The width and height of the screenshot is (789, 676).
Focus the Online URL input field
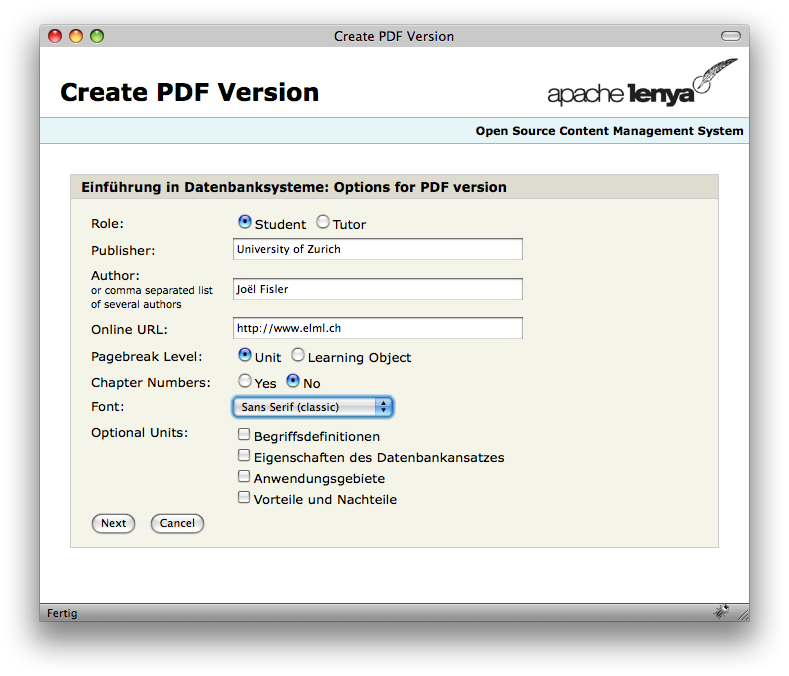pyautogui.click(x=378, y=328)
